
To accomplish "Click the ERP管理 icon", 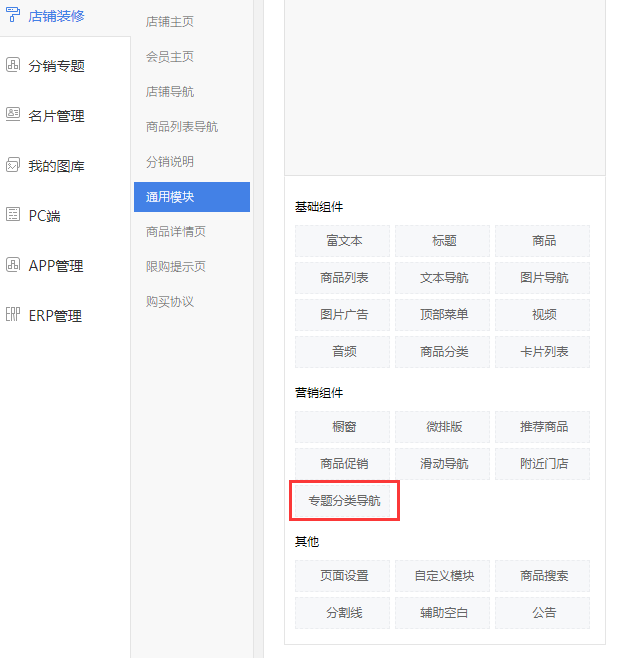I will pos(13,314).
